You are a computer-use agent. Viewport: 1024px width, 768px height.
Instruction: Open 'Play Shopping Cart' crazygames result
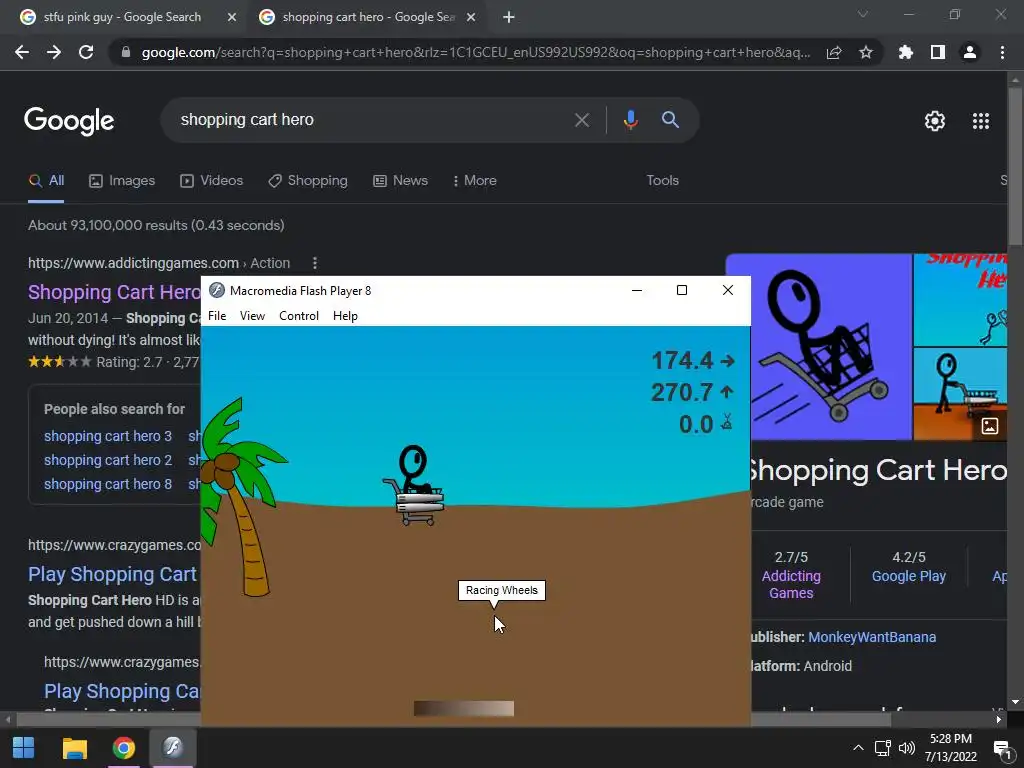point(112,575)
